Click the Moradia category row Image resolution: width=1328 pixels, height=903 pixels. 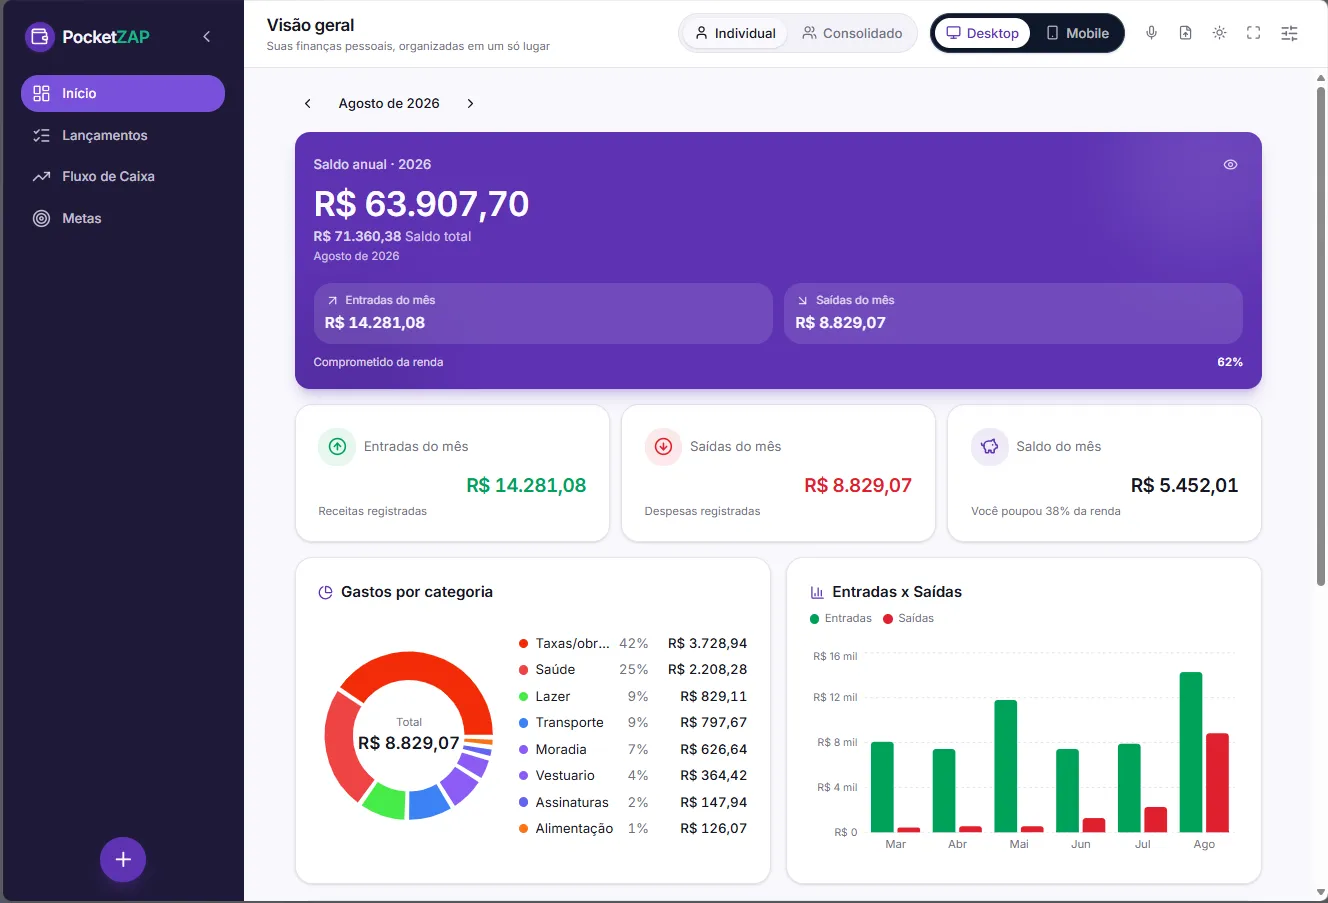pyautogui.click(x=633, y=749)
